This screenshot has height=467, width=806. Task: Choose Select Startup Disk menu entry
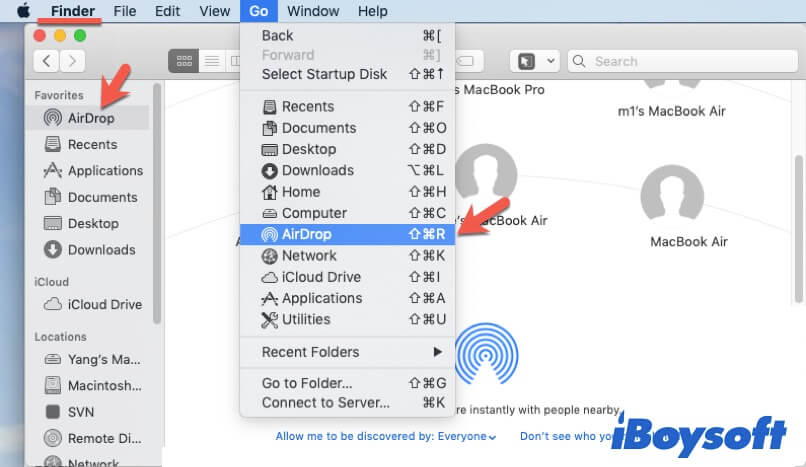pos(347,74)
